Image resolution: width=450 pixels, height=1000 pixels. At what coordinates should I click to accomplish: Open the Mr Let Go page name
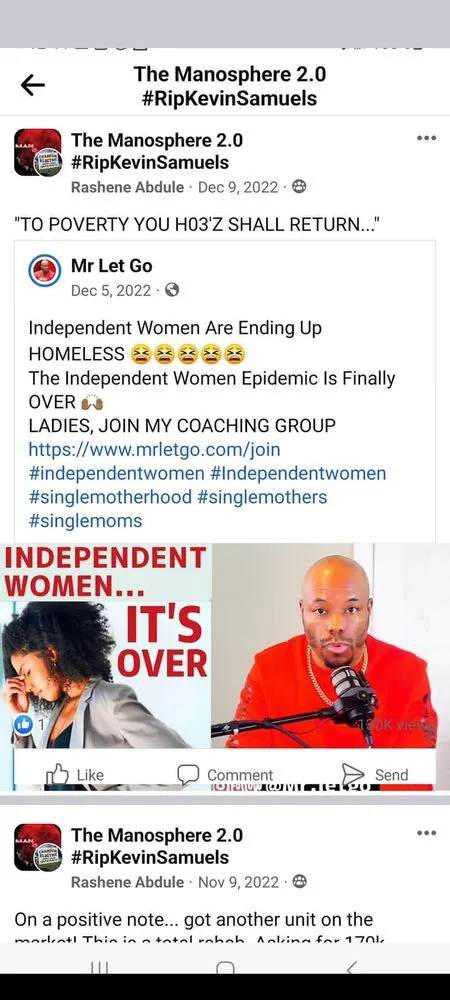112,265
